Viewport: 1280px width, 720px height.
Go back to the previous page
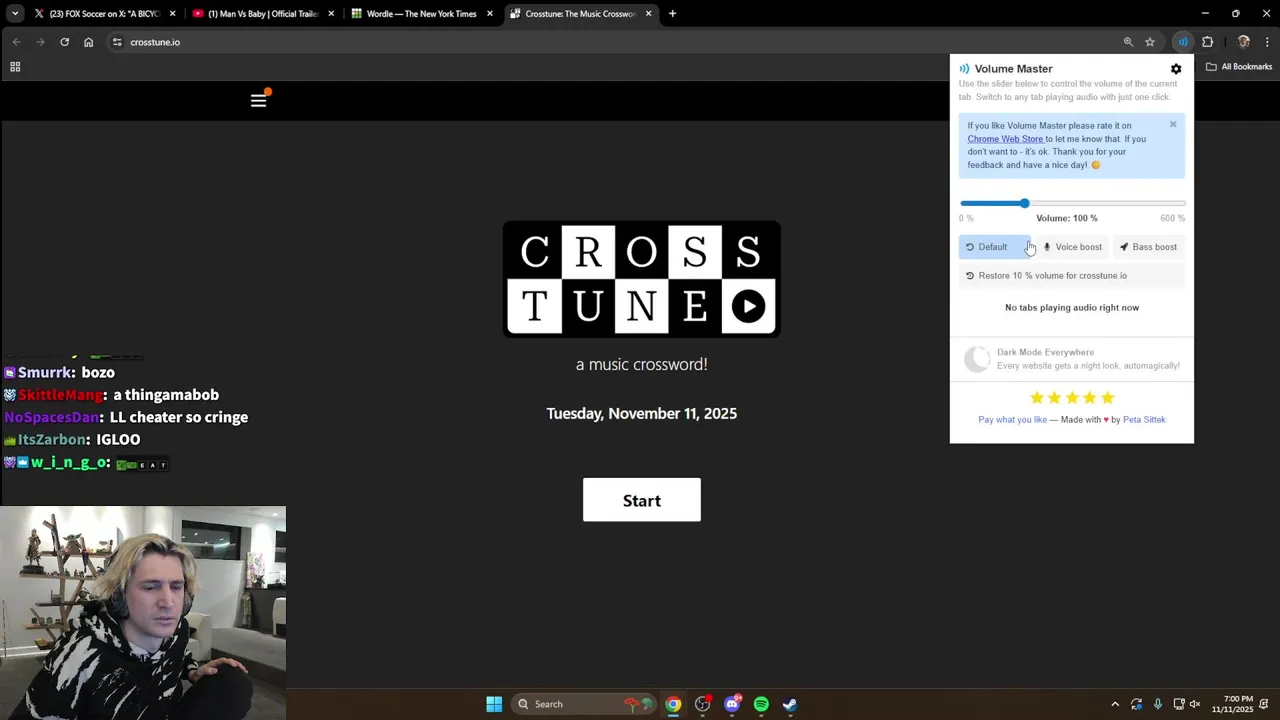pos(17,42)
